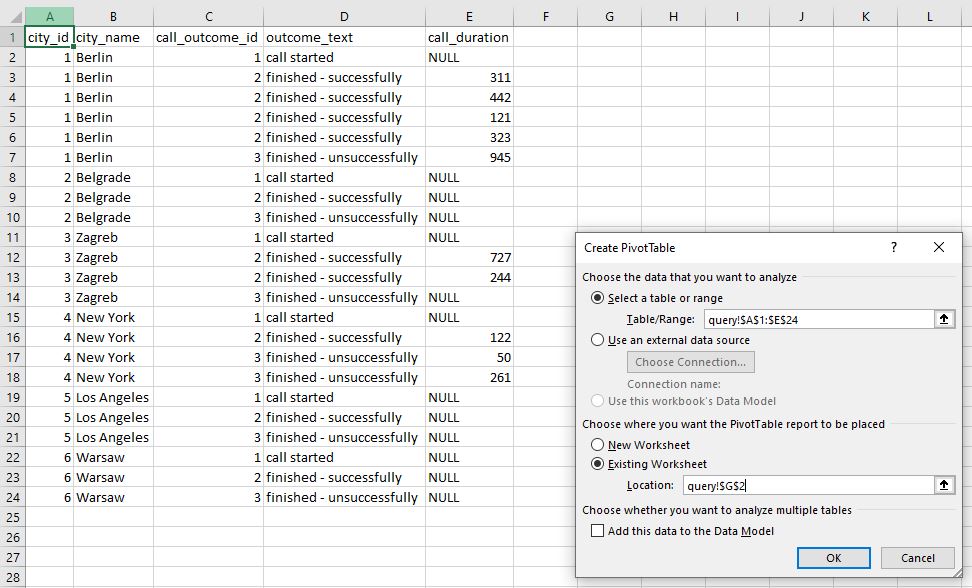Screen dimensions: 972x588
Task: Choose 'Select a table or range' option
Action: coord(598,298)
